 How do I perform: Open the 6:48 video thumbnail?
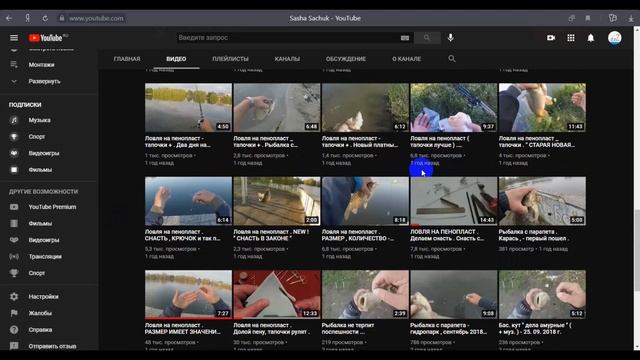(277, 108)
